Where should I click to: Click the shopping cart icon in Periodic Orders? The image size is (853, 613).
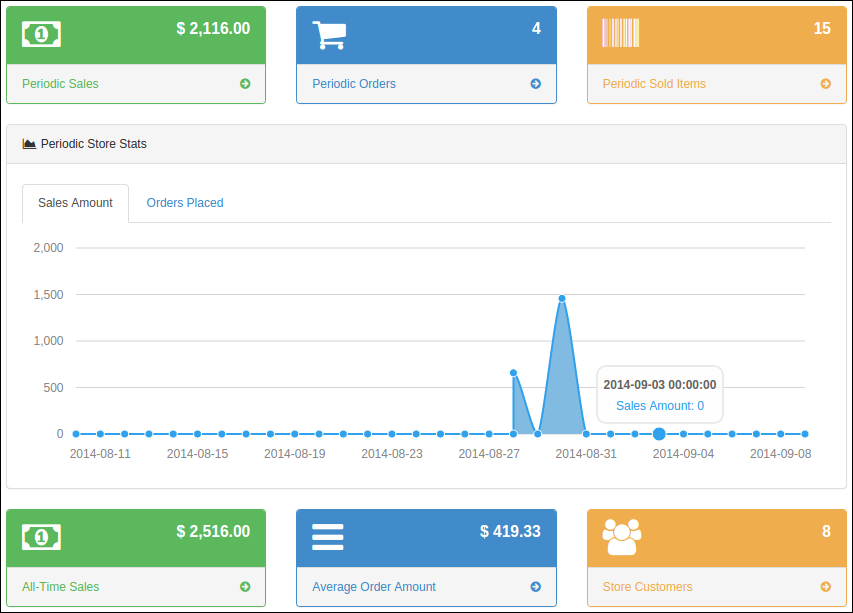(x=329, y=34)
